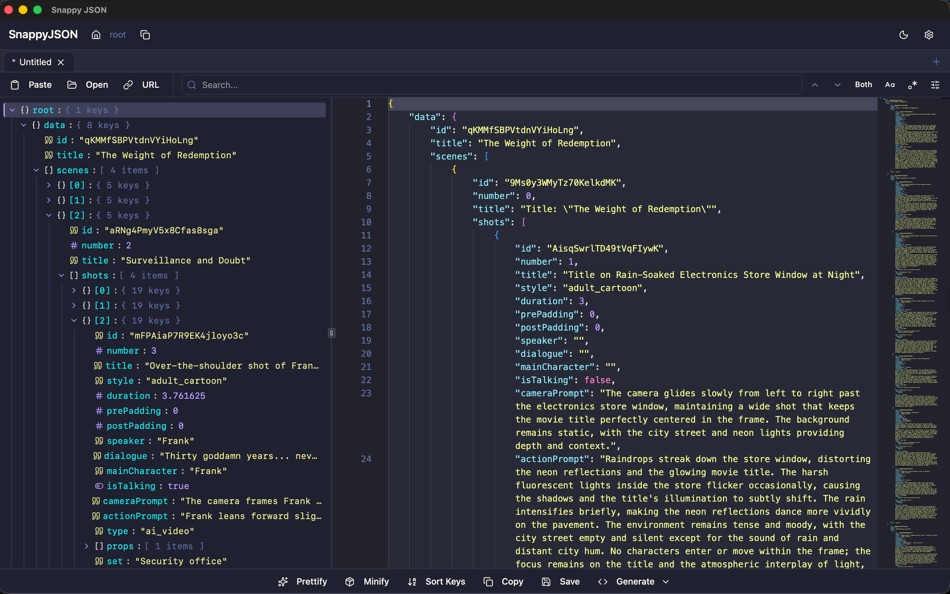This screenshot has width=950, height=594.
Task: Click the Copy button in bottom bar
Action: pyautogui.click(x=503, y=581)
